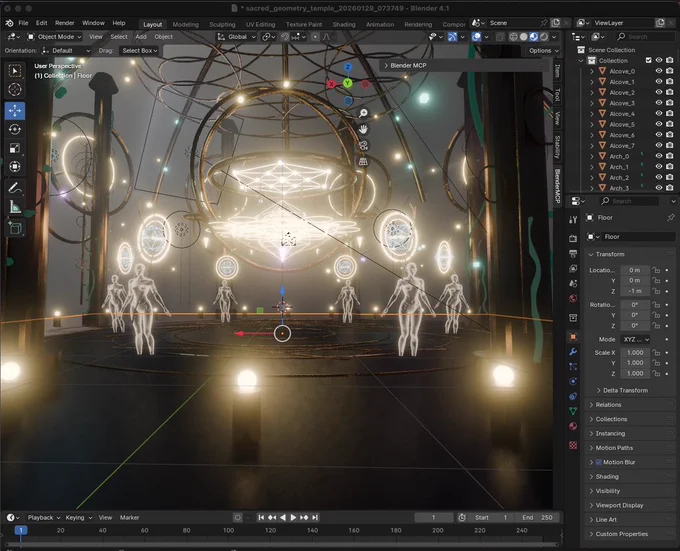Open the Material properties tab icon

click(x=573, y=426)
